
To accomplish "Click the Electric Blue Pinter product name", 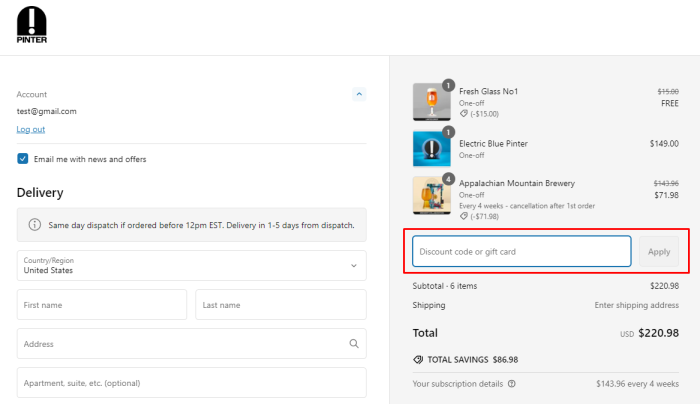I will 493,143.
